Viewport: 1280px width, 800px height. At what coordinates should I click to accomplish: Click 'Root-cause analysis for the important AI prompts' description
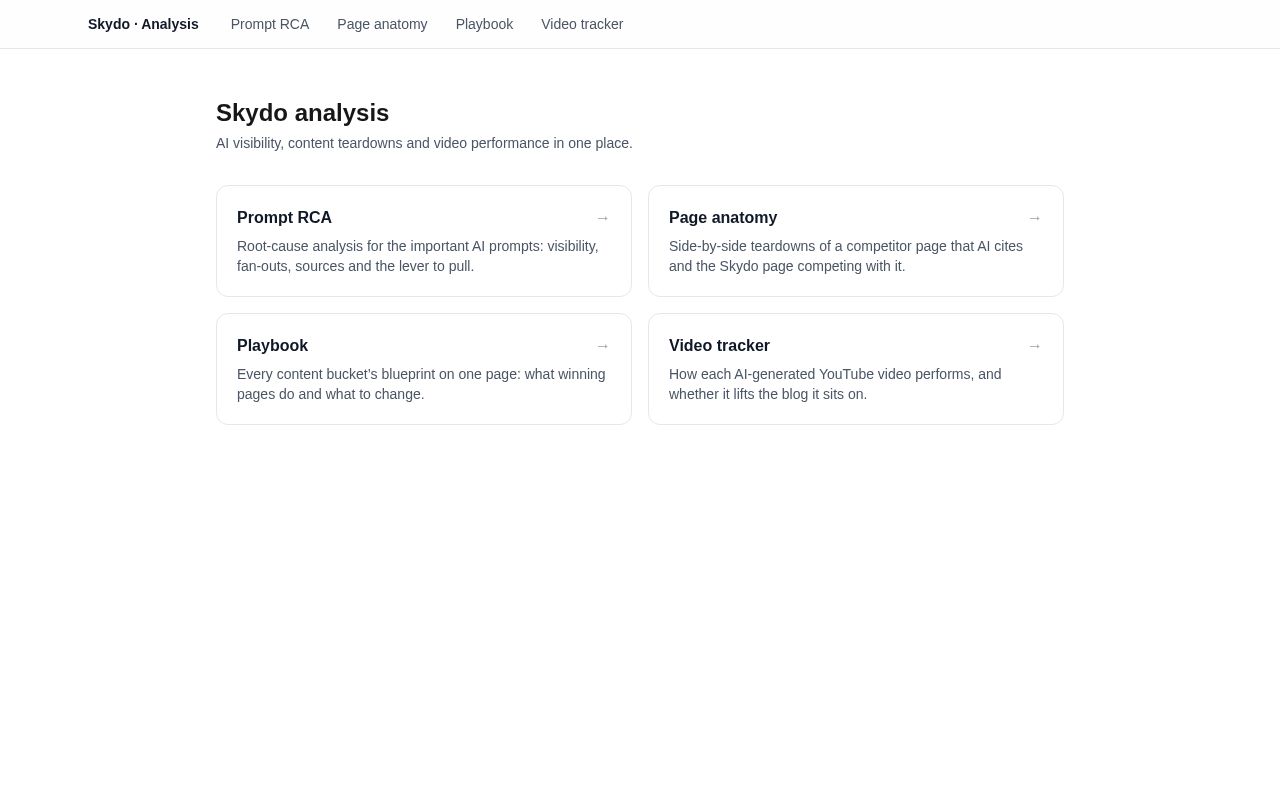pyautogui.click(x=418, y=256)
